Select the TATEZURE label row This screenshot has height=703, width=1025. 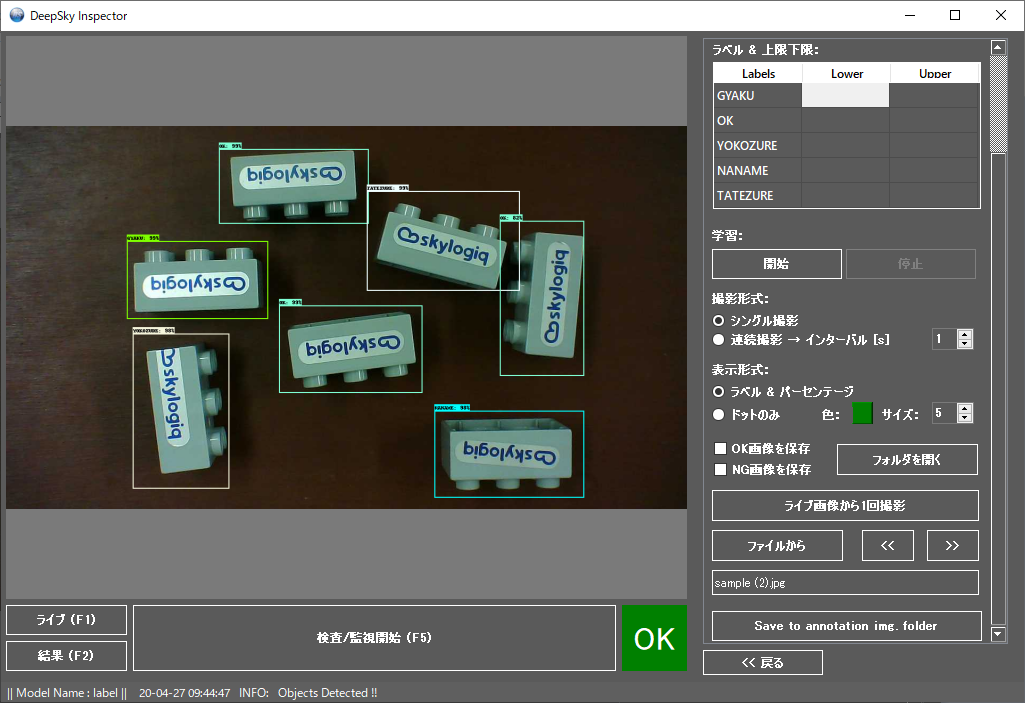pos(758,195)
